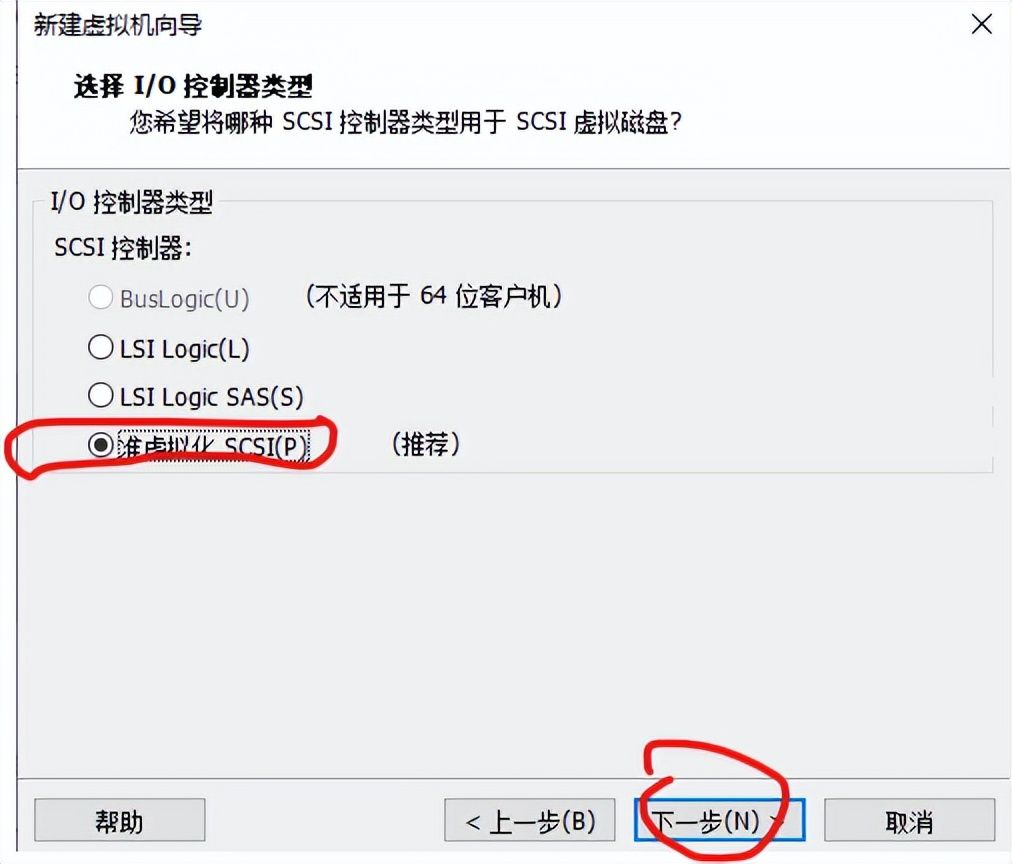
Task: Click the (推荐) recommended note
Action: click(426, 444)
